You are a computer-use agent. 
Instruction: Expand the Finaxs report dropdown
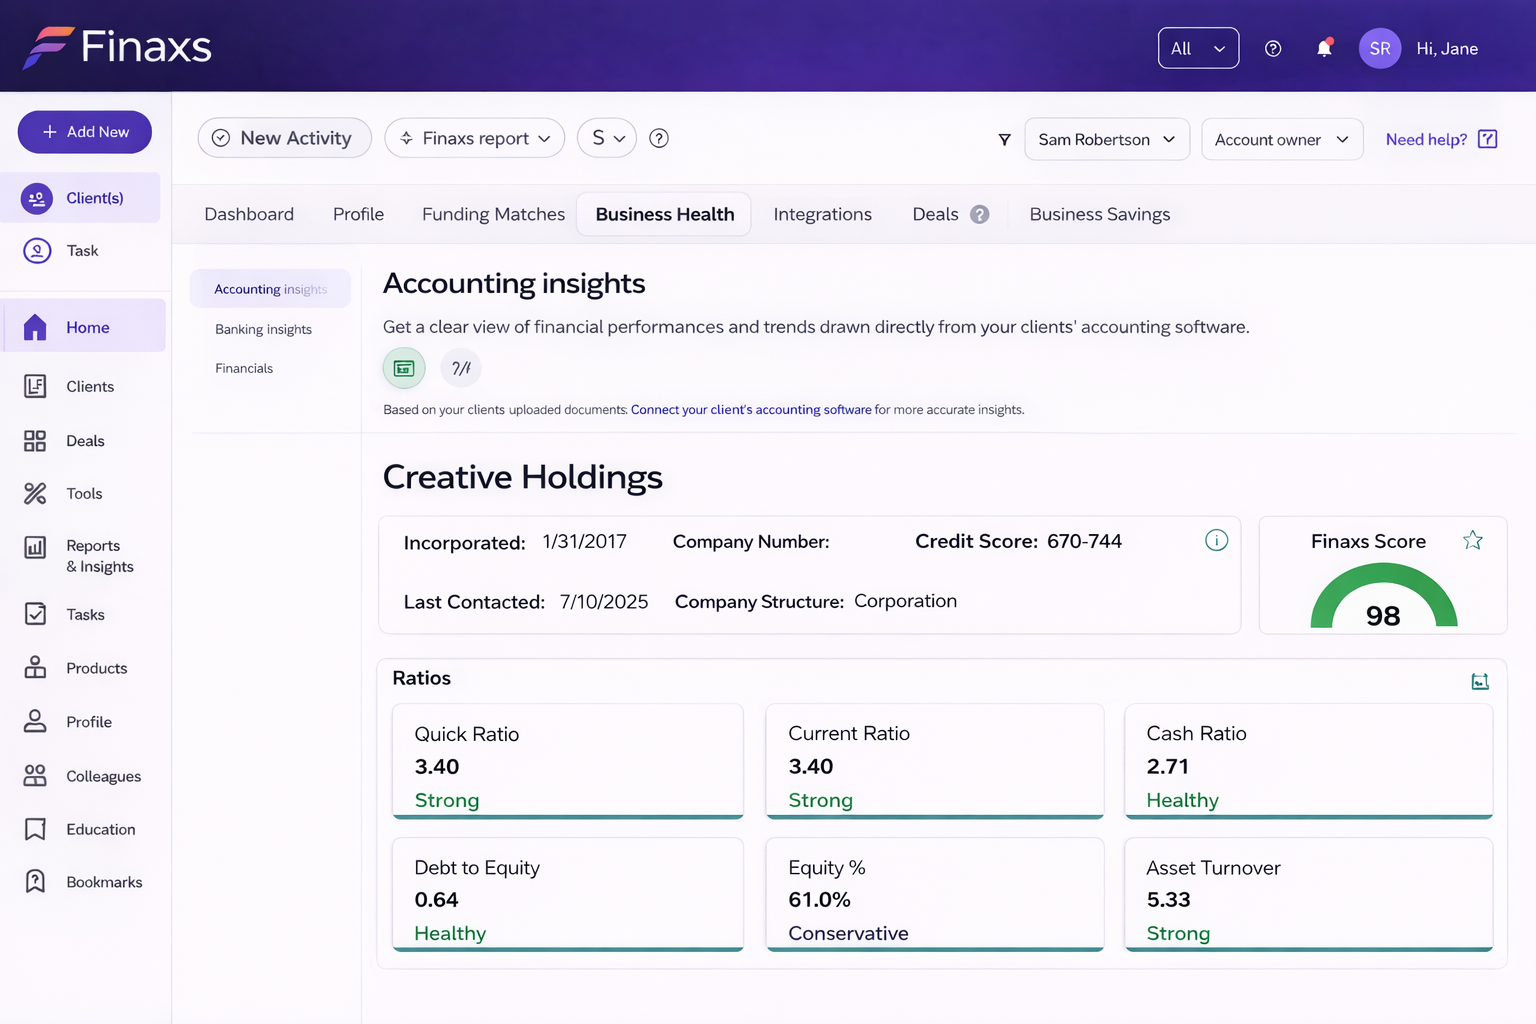click(475, 138)
